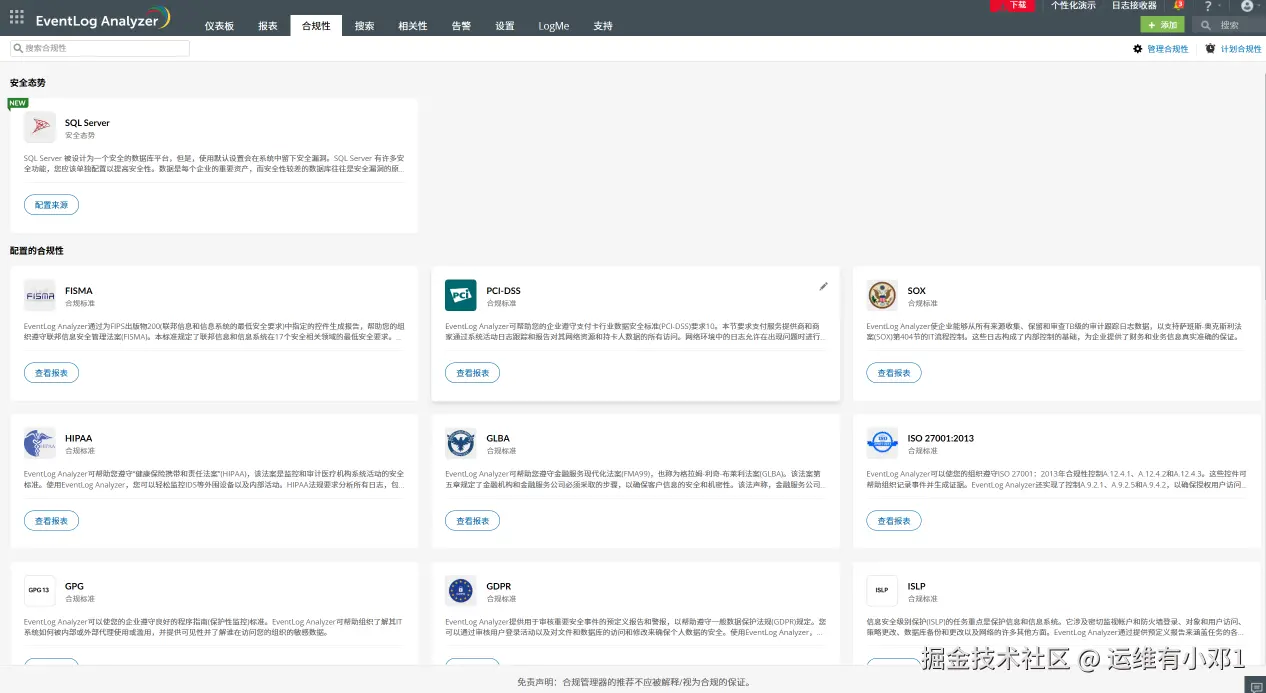Click the SQL Server card title
The height and width of the screenshot is (693, 1266).
87,123
